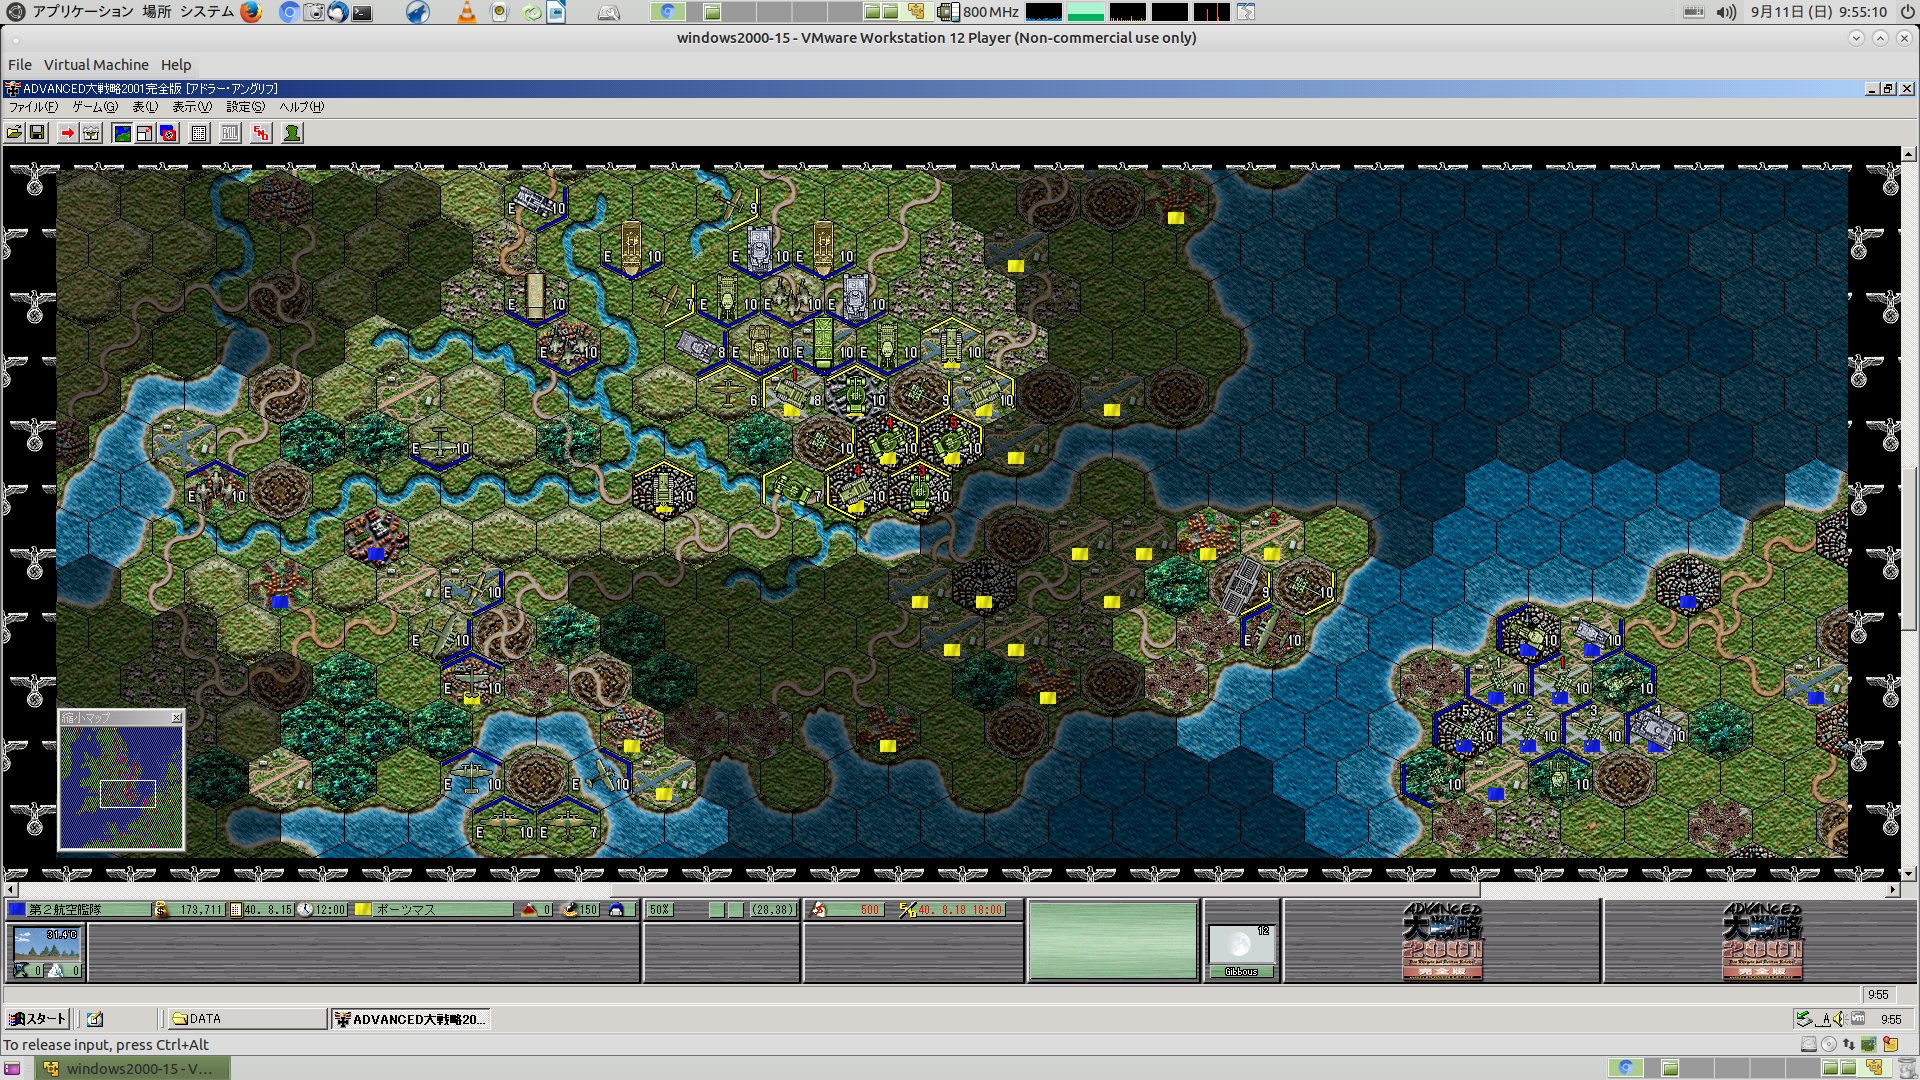
Task: Open the VMware File menu
Action: [x=20, y=64]
